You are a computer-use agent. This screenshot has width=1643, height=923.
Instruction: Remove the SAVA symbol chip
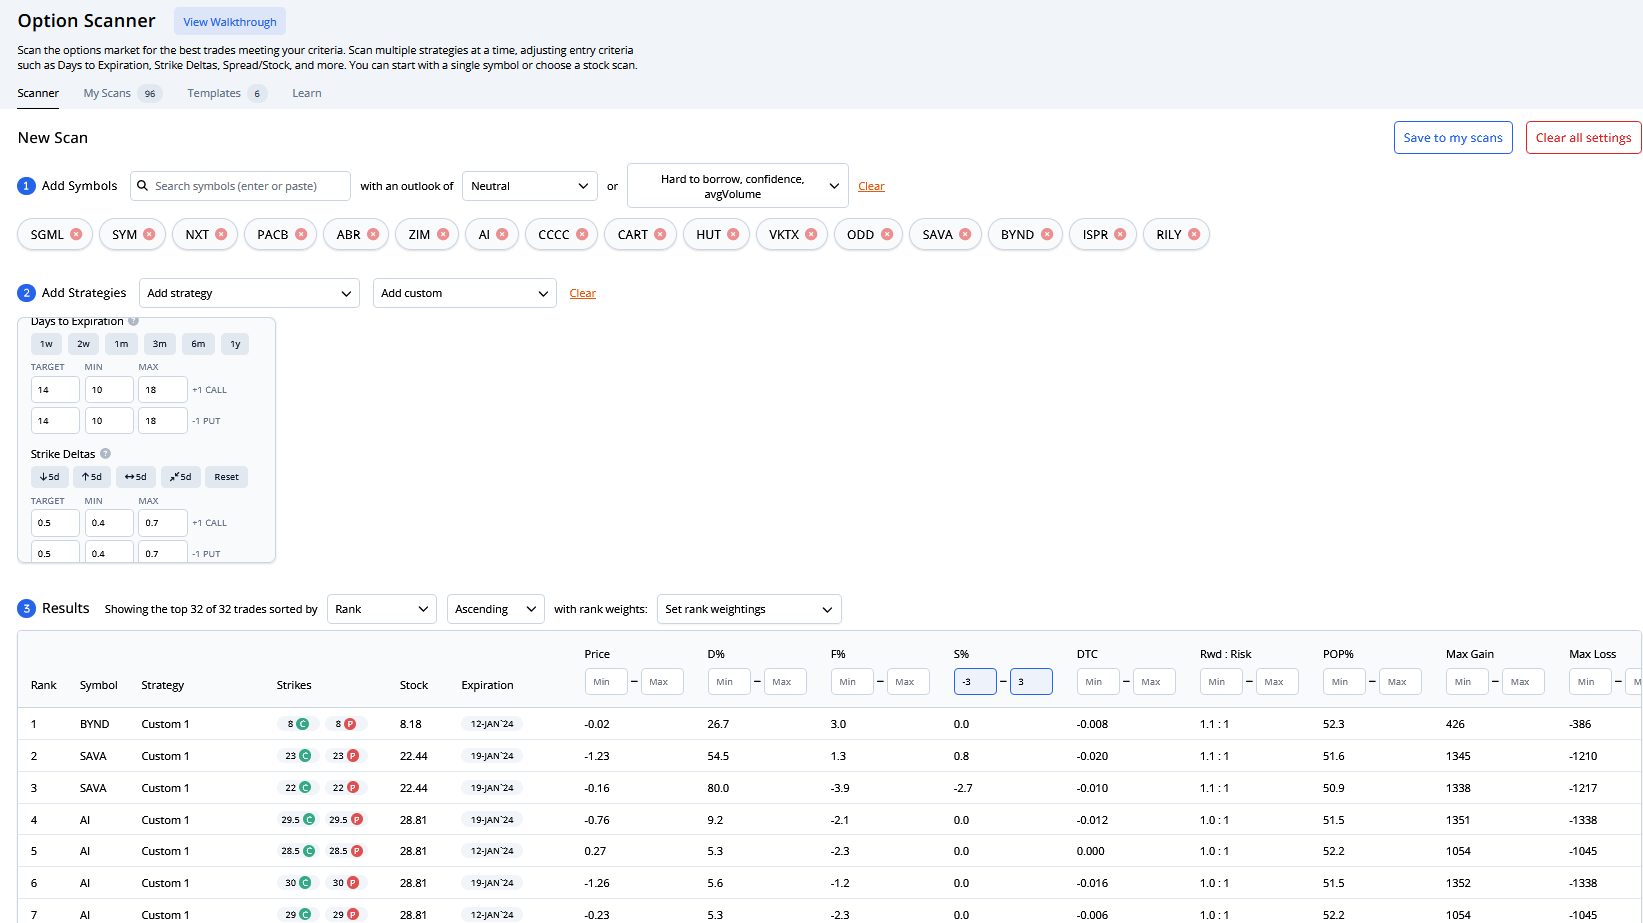pos(965,235)
